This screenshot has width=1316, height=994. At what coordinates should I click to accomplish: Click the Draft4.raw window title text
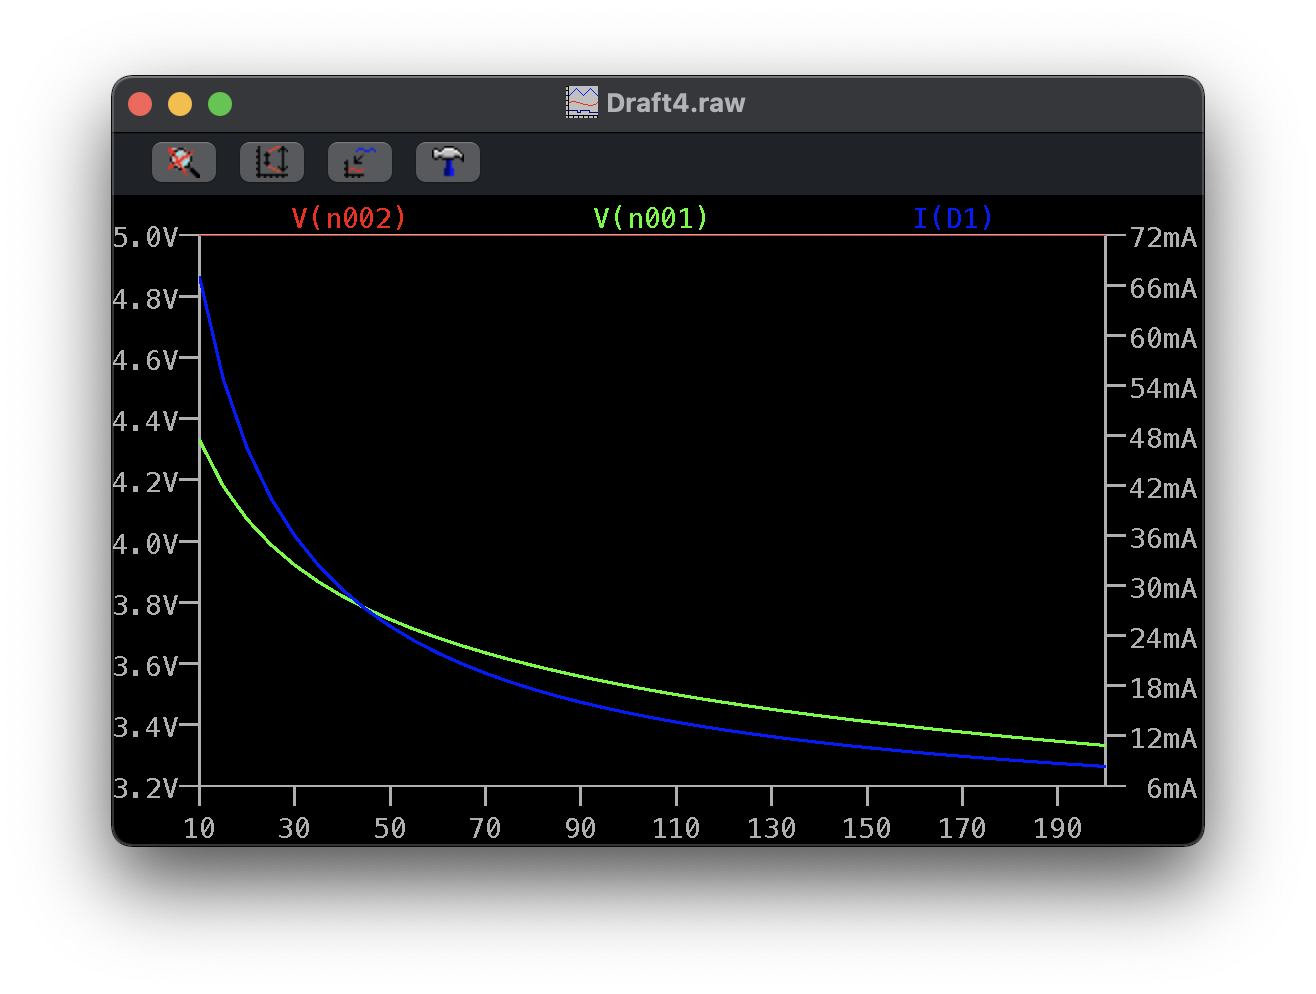(x=675, y=103)
